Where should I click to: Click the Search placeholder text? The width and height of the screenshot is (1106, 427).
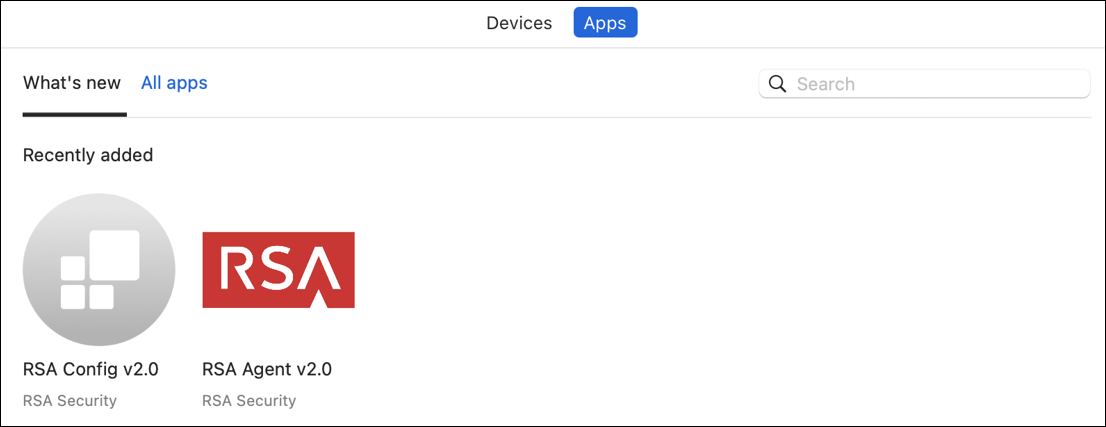coord(826,84)
